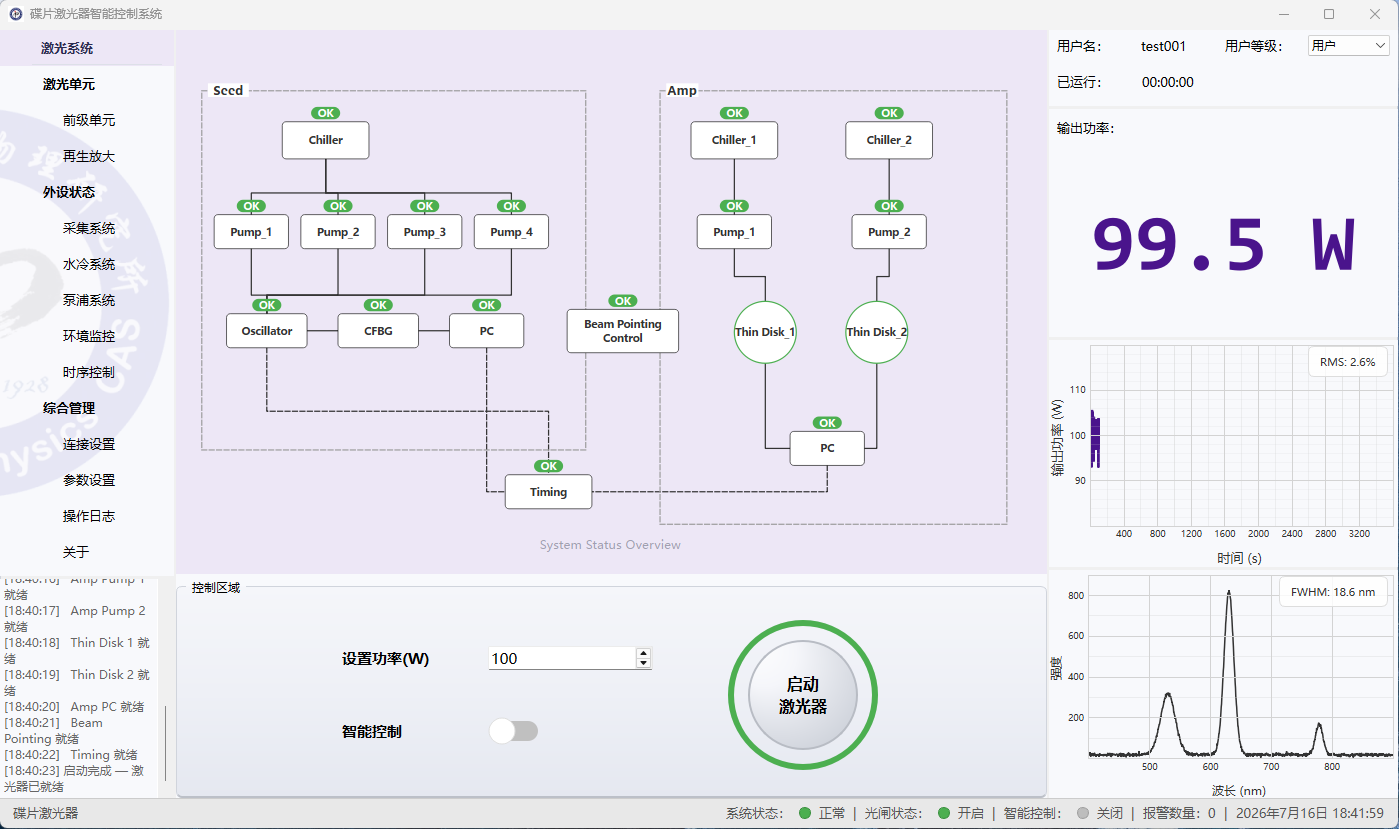Viewport: 1399px width, 829px height.
Task: Increase 设置功率 with the up arrow
Action: 643,653
